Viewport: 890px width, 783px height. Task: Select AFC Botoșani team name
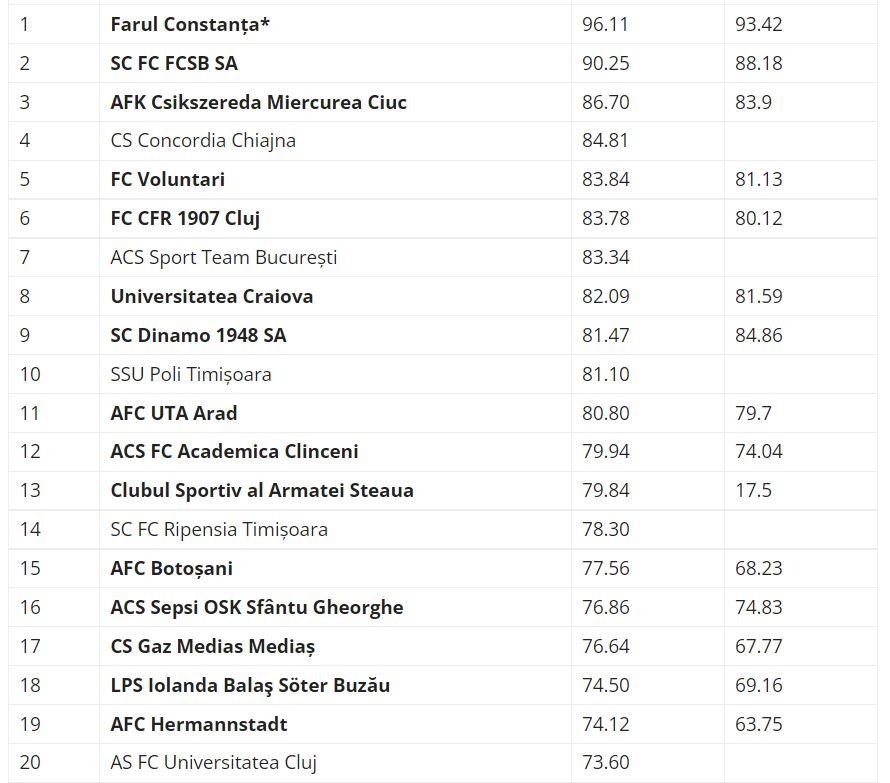171,569
